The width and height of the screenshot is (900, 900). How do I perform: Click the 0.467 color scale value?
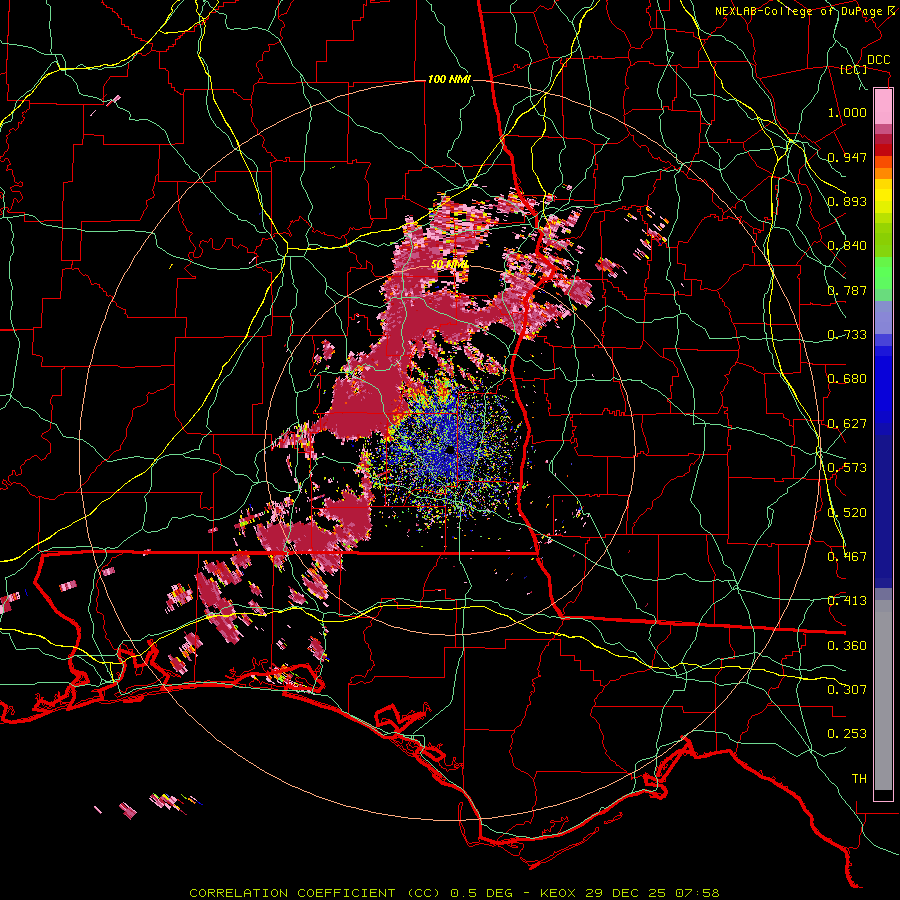coord(847,557)
